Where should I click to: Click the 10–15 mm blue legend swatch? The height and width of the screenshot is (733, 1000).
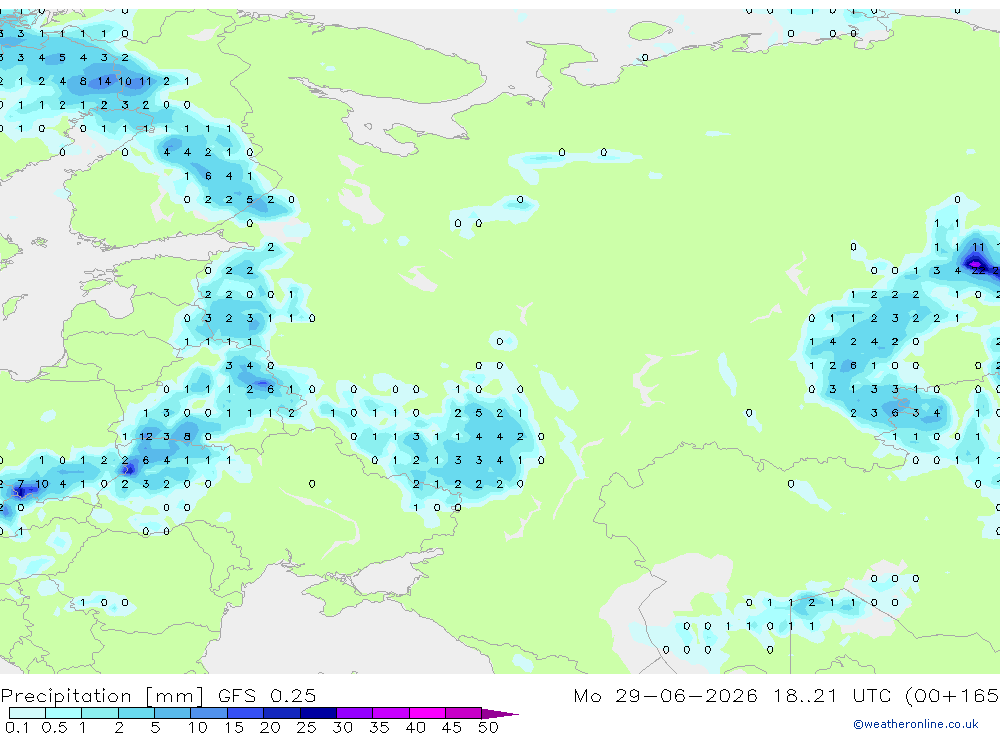[x=209, y=713]
